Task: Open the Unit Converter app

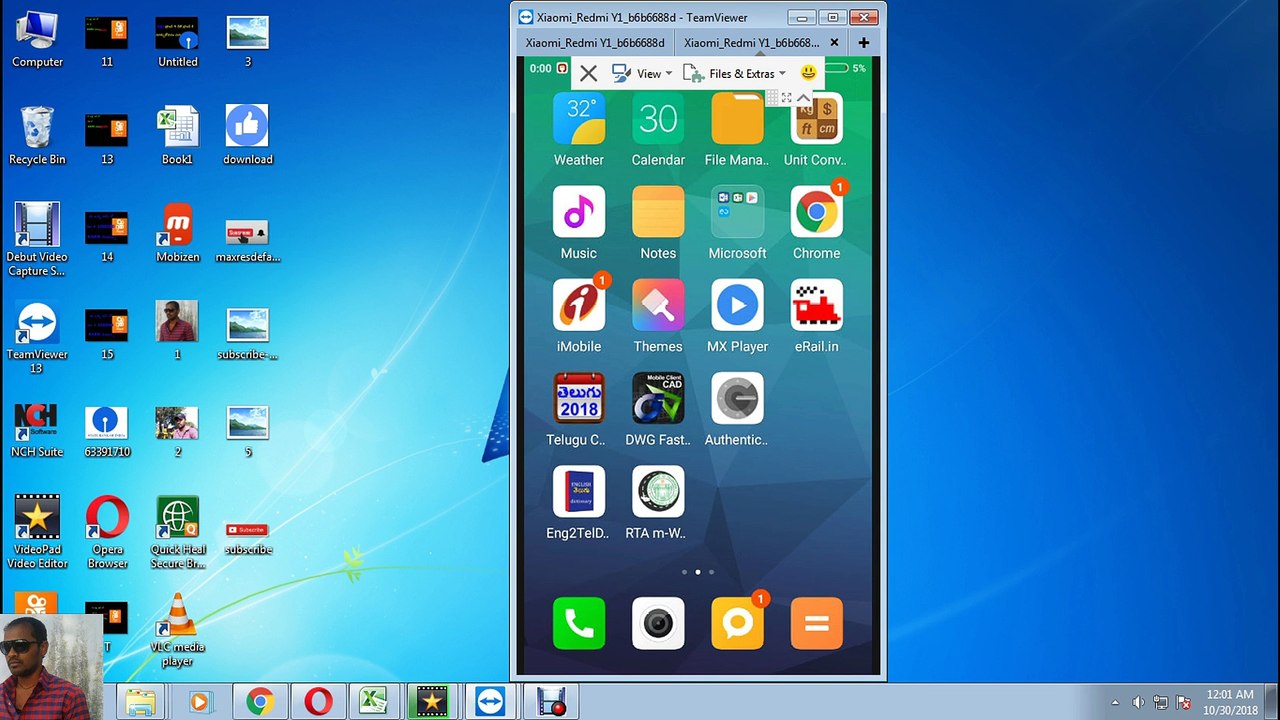Action: [816, 120]
